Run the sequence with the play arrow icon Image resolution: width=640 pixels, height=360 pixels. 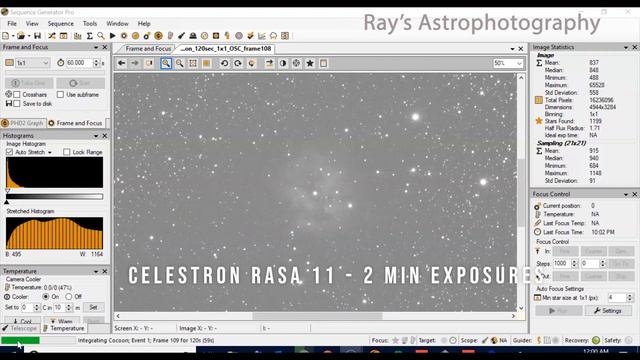[113, 36]
